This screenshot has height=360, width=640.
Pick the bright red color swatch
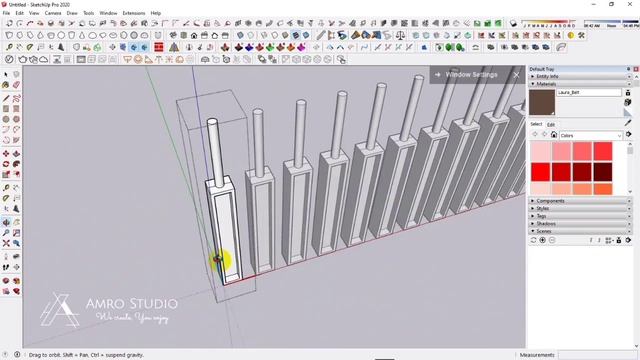541,172
